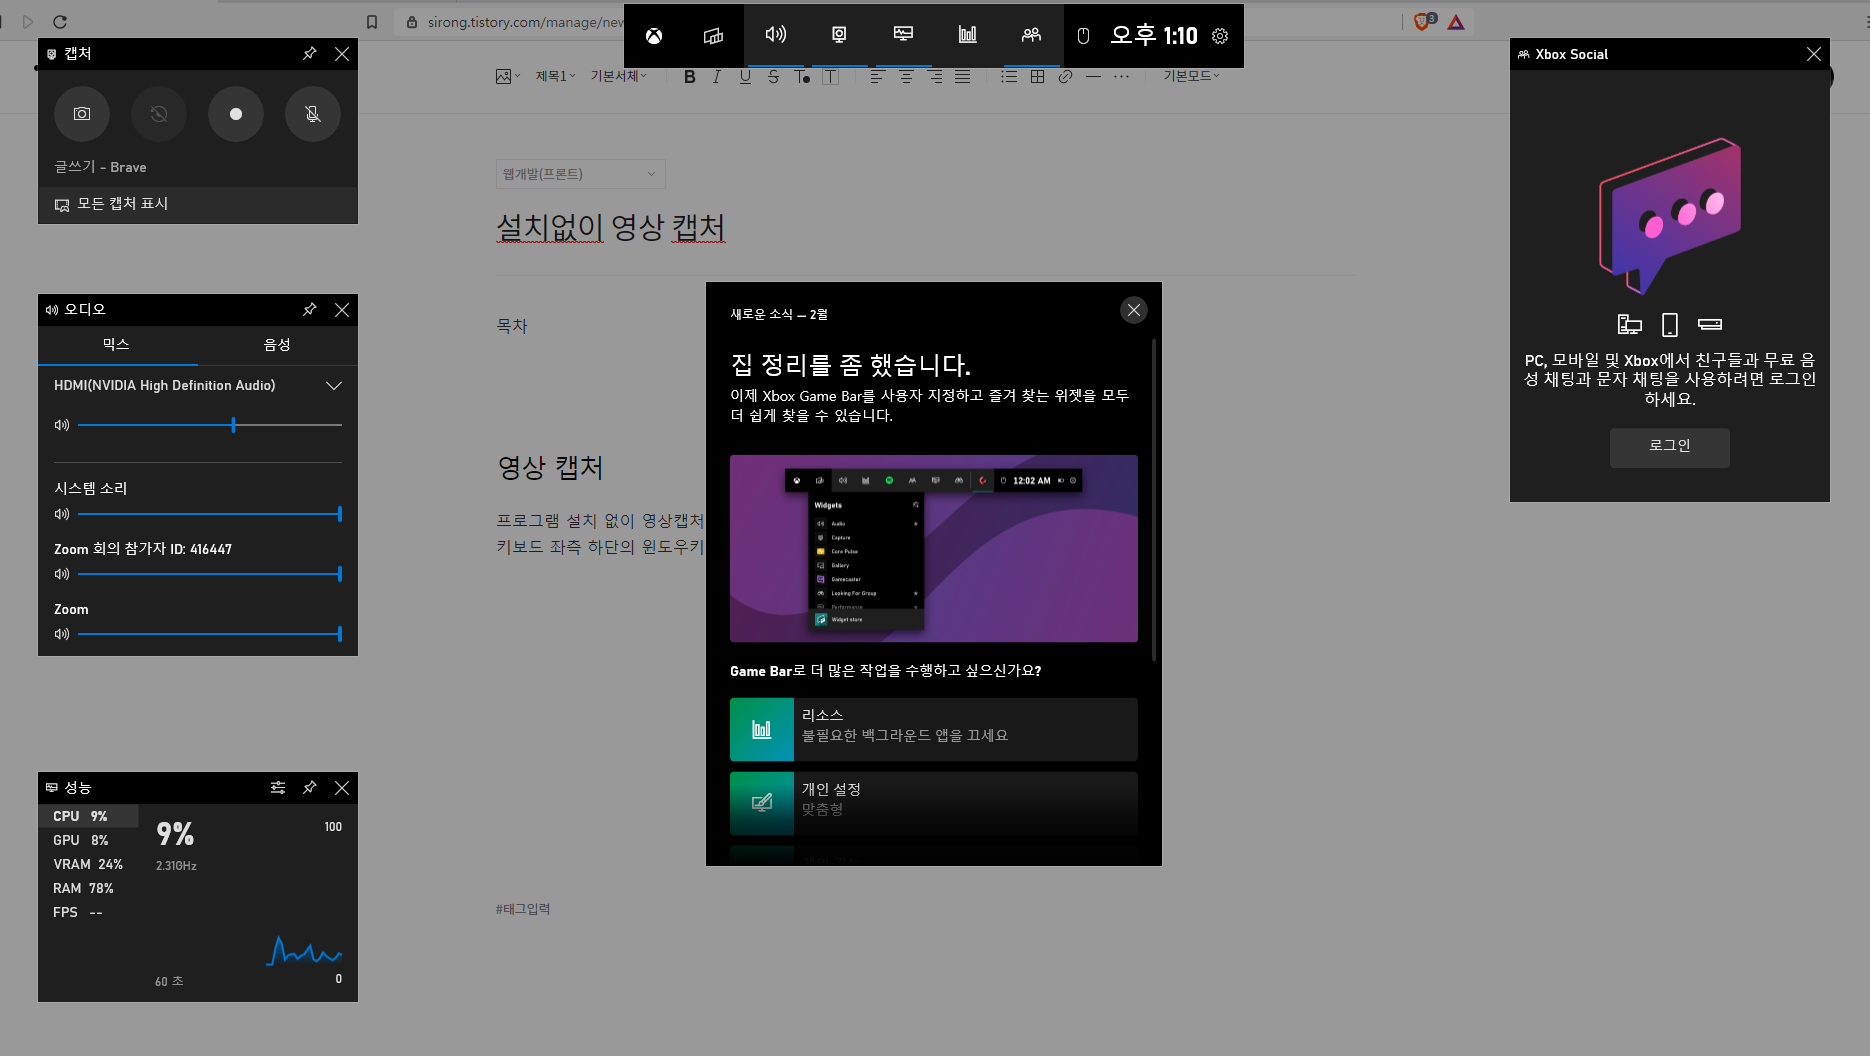Center align text in the editor
This screenshot has width=1870, height=1056.
pos(906,77)
